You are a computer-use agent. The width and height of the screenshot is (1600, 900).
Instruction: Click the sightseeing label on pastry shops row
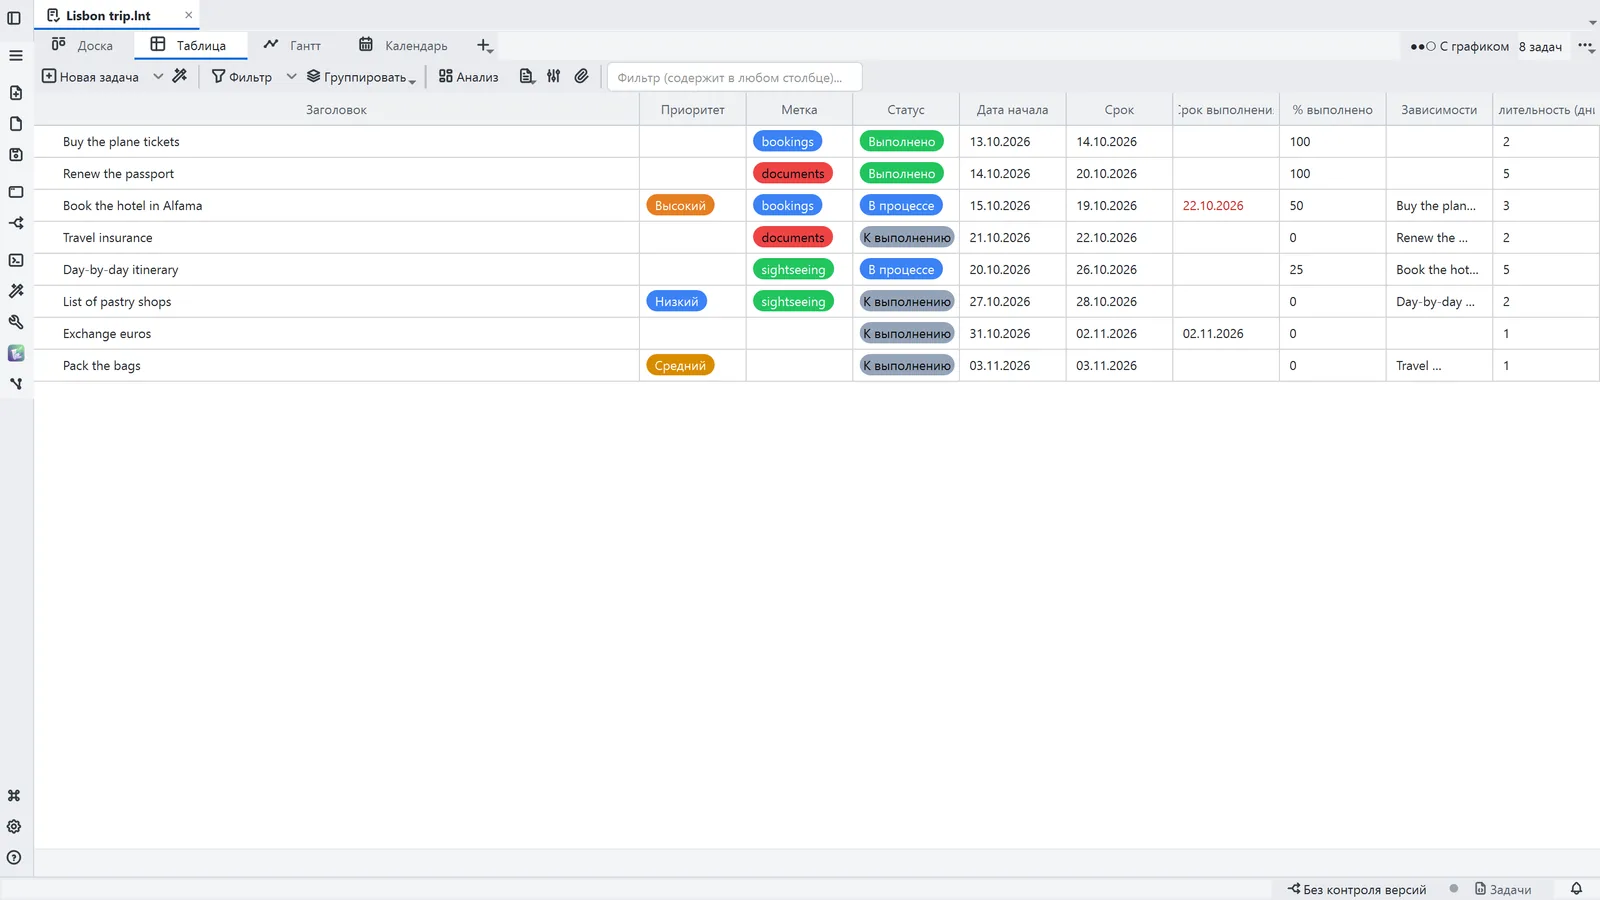(x=793, y=302)
